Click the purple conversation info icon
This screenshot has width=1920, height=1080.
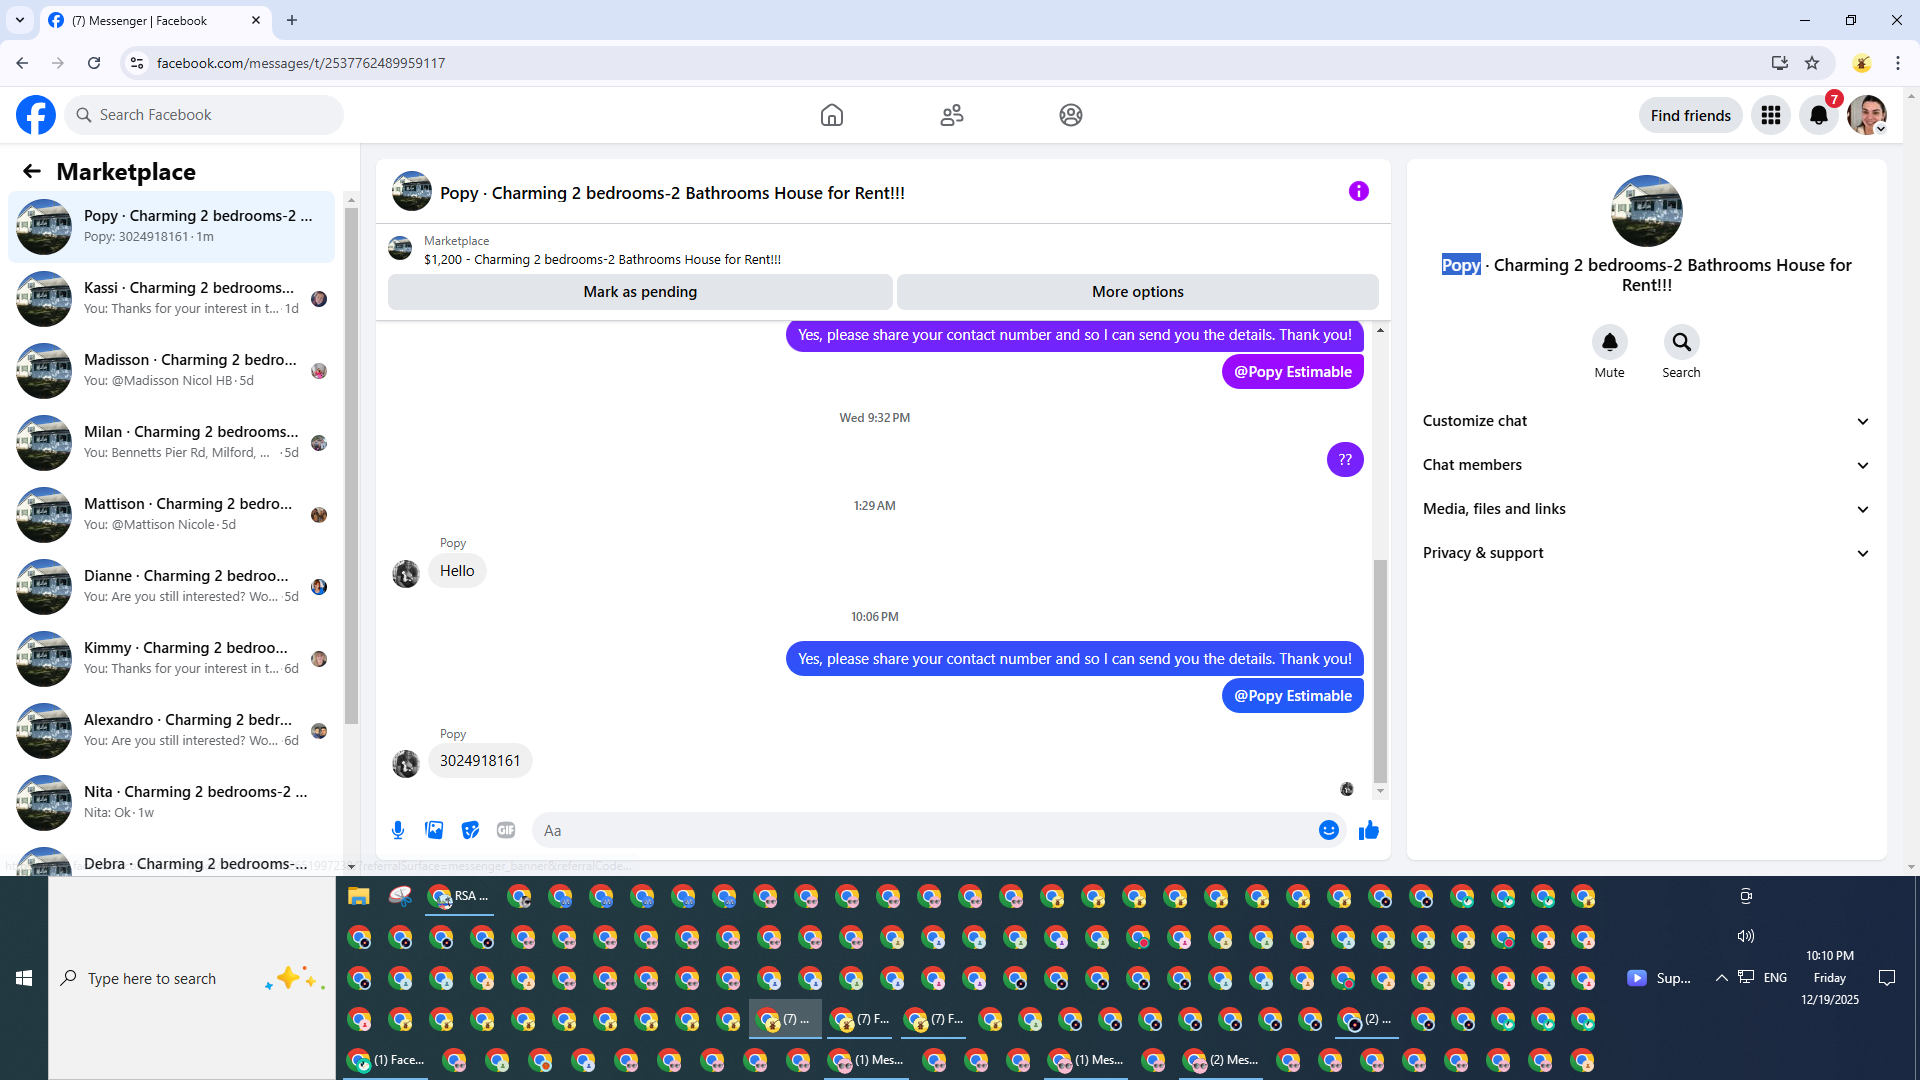1358,191
